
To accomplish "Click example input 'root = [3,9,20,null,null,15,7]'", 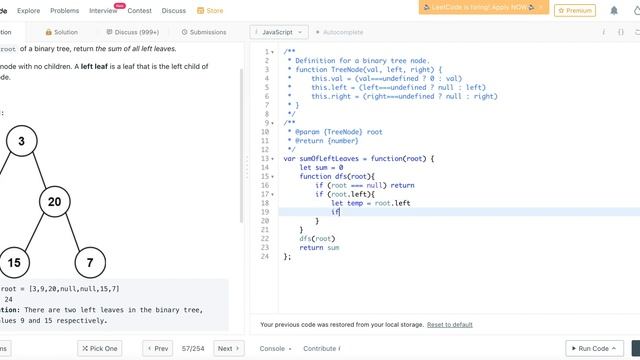I will [x=60, y=289].
